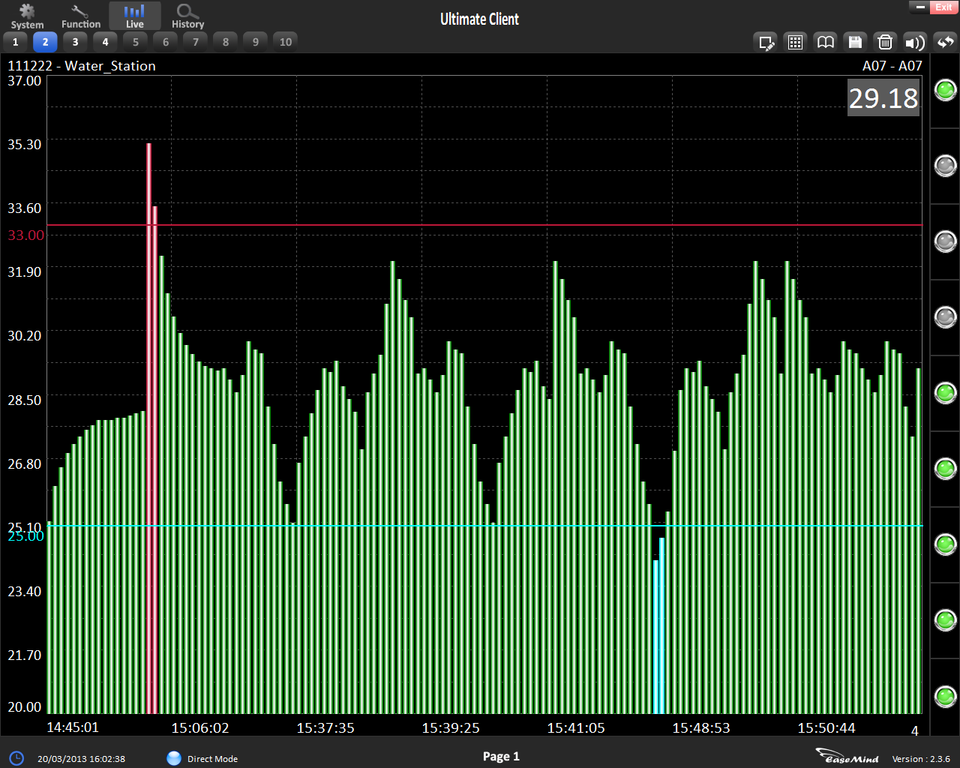Click the Direct Mode globe icon
The width and height of the screenshot is (960, 768).
[174, 758]
